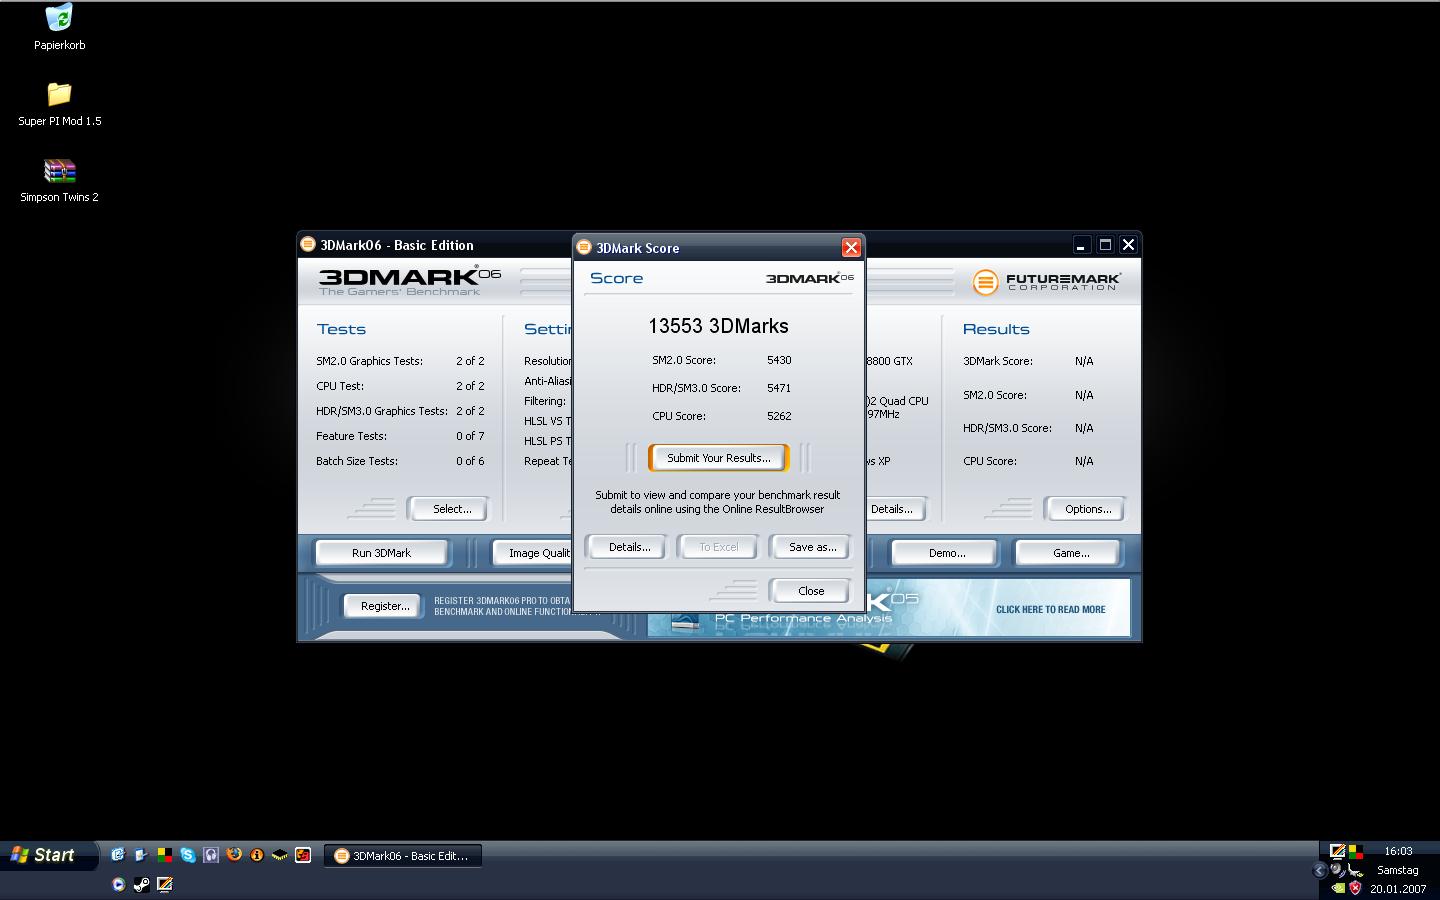Image resolution: width=1440 pixels, height=900 pixels.
Task: Open the orange info icon in quick launch
Action: [x=257, y=855]
